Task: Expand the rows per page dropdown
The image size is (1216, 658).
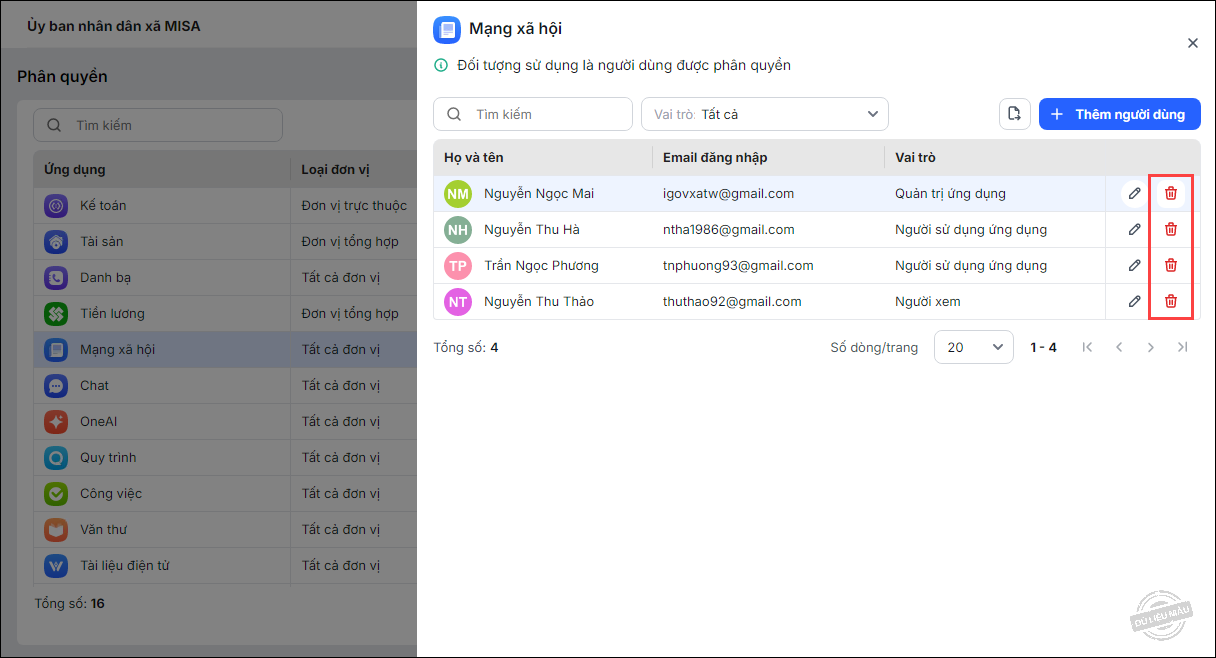Action: click(x=973, y=347)
